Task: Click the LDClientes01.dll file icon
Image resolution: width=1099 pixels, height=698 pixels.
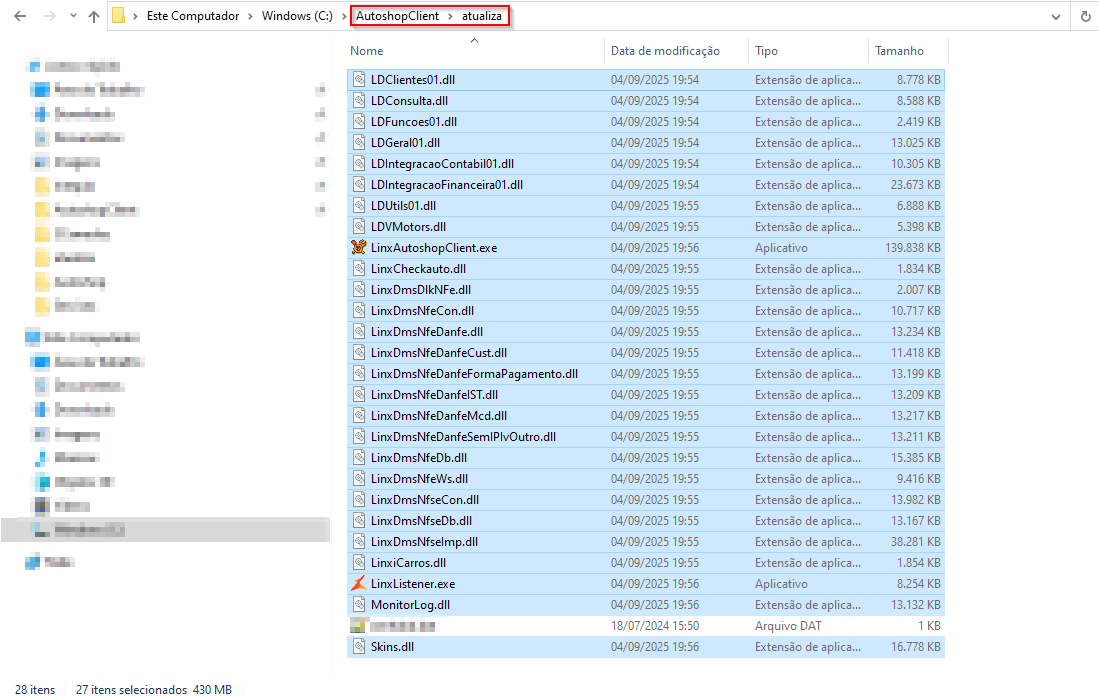Action: 359,79
